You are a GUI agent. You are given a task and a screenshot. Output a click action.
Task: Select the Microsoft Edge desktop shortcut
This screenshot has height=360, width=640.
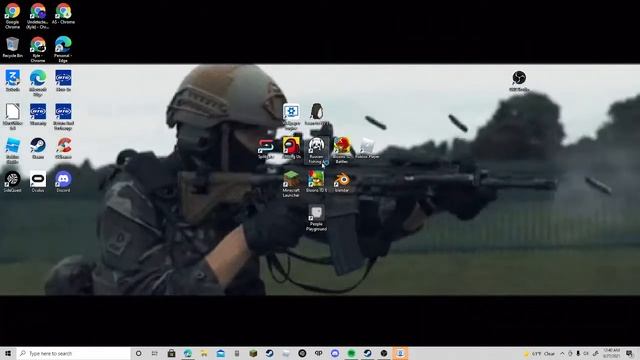click(38, 83)
